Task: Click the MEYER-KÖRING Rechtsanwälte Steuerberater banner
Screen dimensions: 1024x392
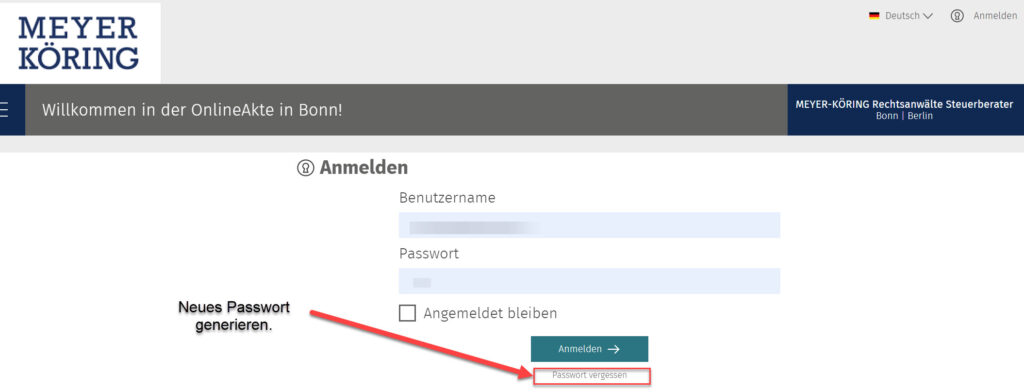Action: coord(905,110)
